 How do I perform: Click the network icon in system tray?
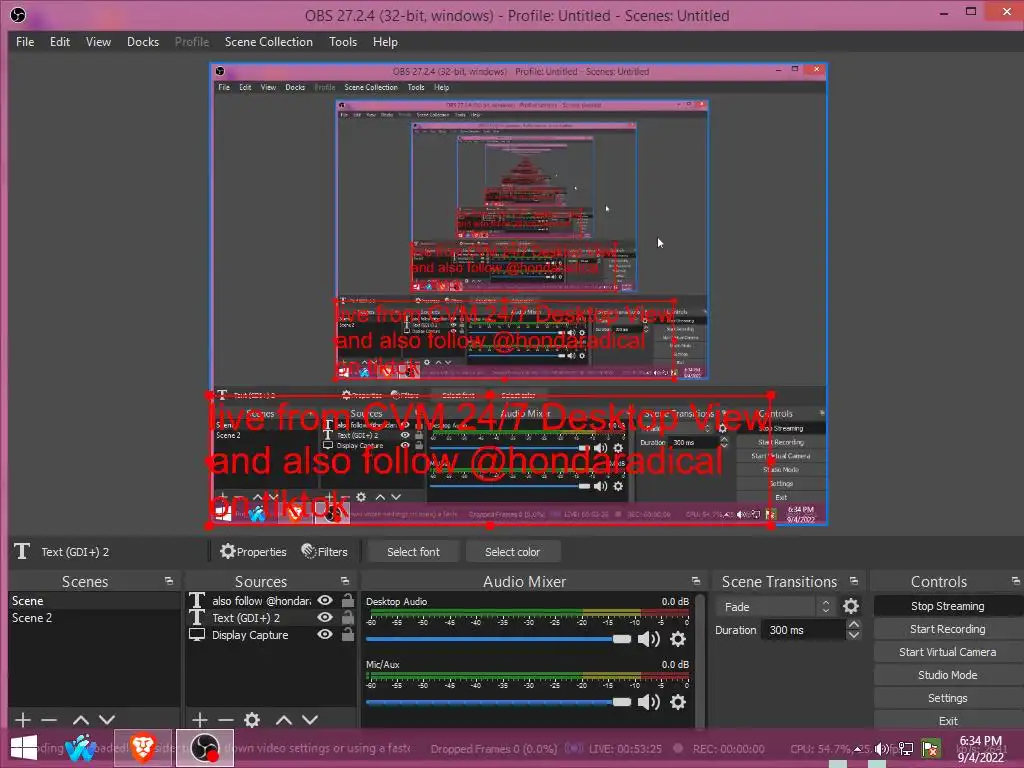tap(906, 748)
